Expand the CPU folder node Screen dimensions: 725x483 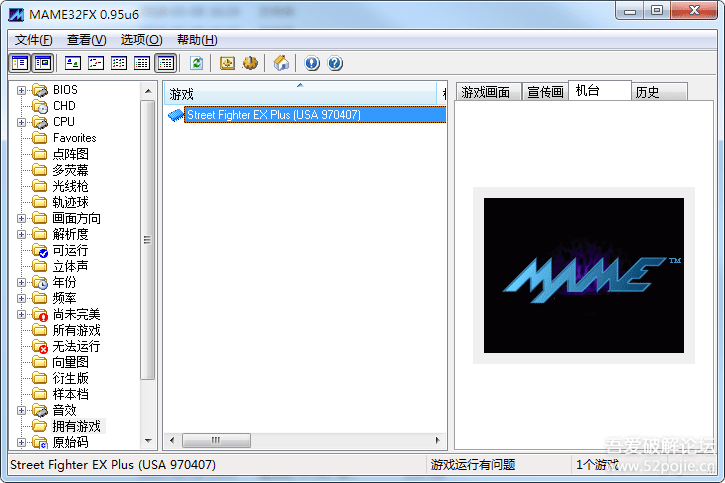[21, 122]
